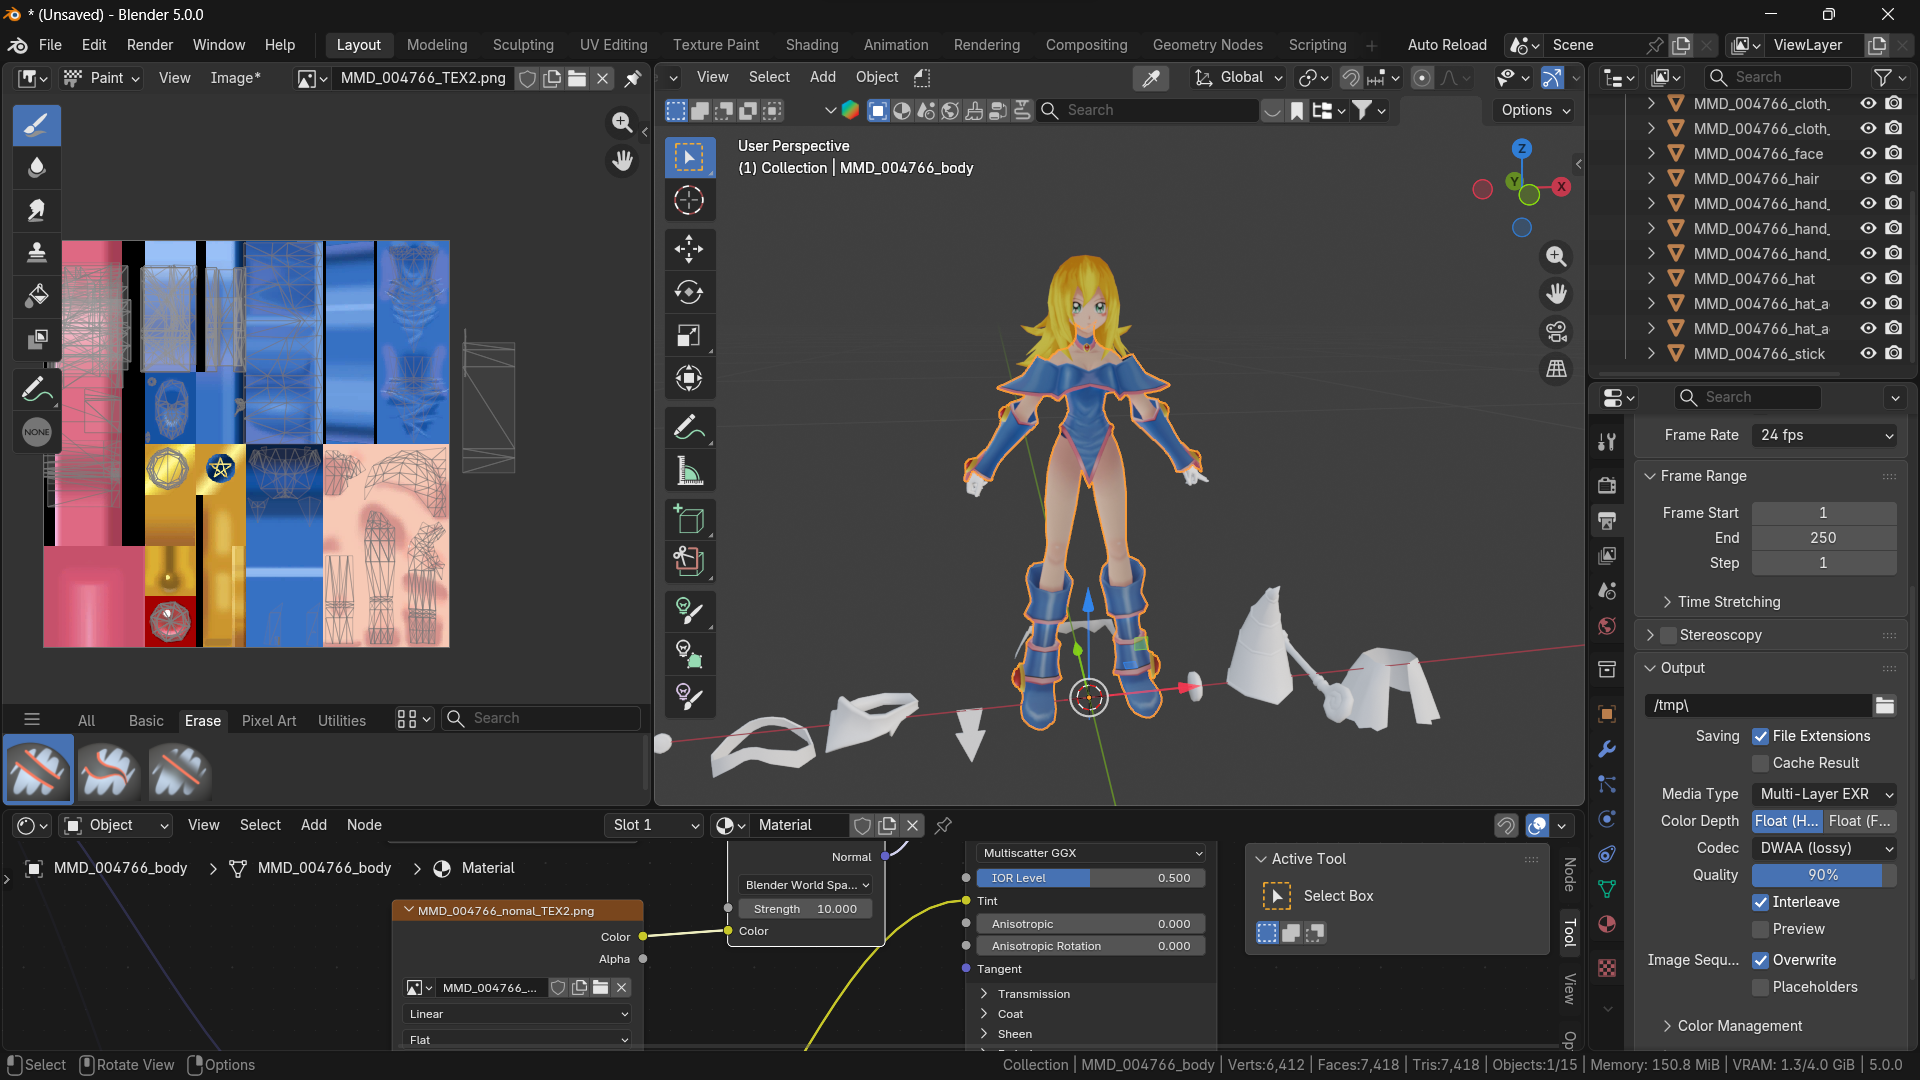
Task: Choose the Fill bucket paint tool
Action: click(x=37, y=295)
